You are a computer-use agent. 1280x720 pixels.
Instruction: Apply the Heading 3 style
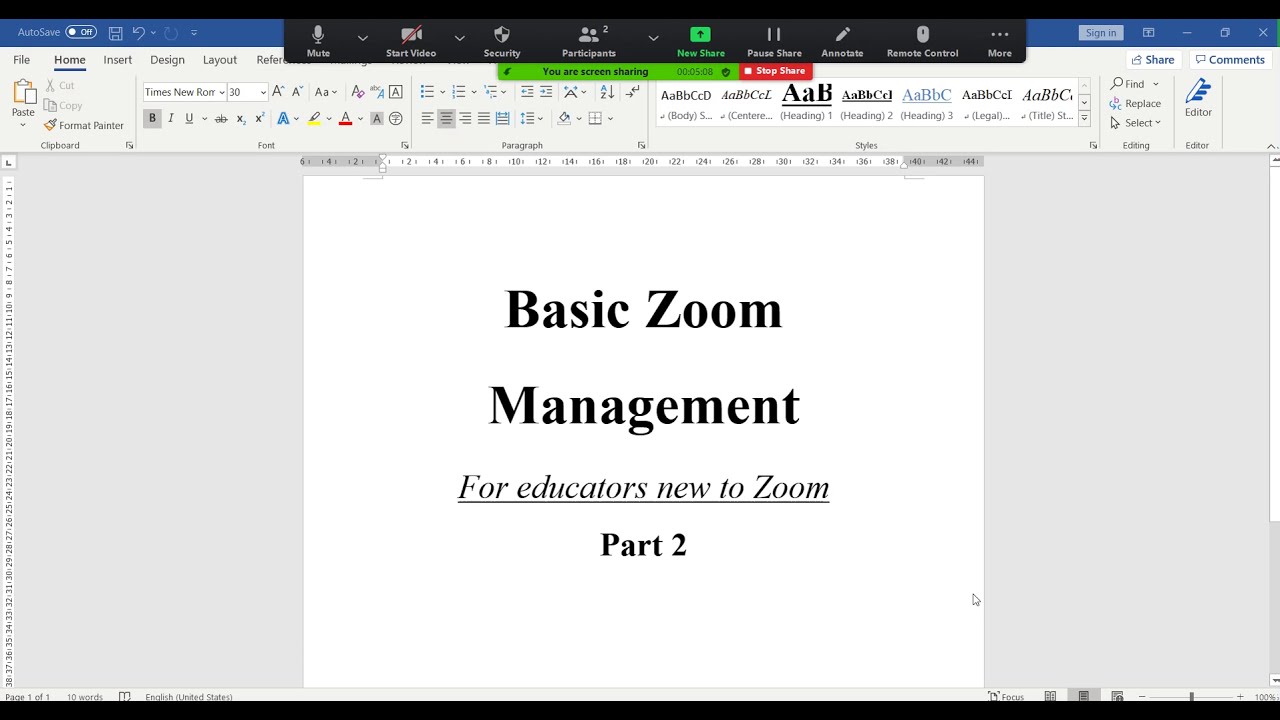(x=927, y=103)
